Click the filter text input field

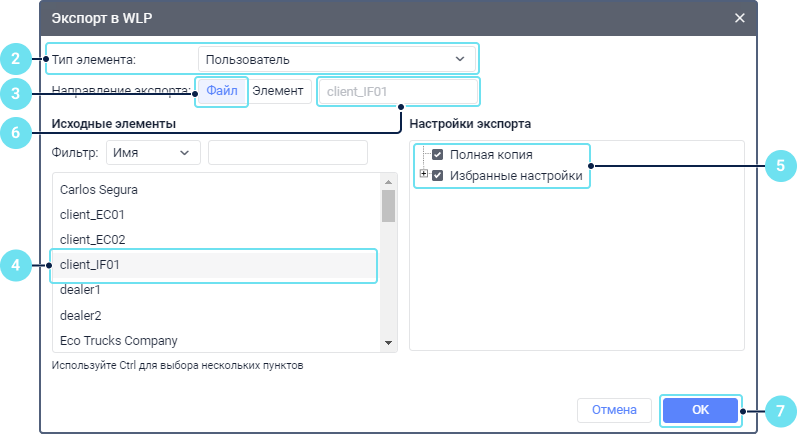[x=287, y=152]
